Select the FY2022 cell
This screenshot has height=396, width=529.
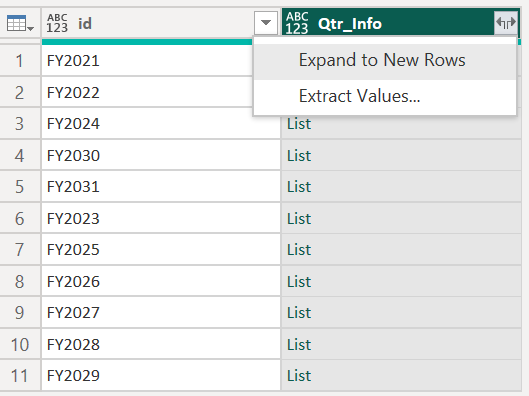point(147,92)
